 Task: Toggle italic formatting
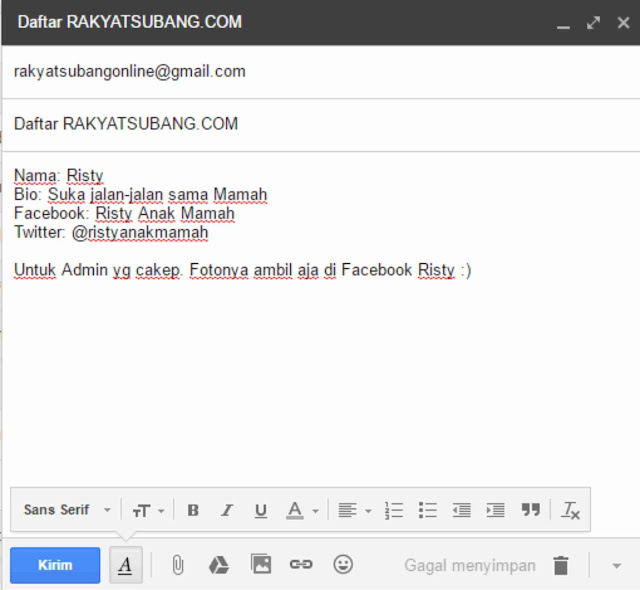227,510
